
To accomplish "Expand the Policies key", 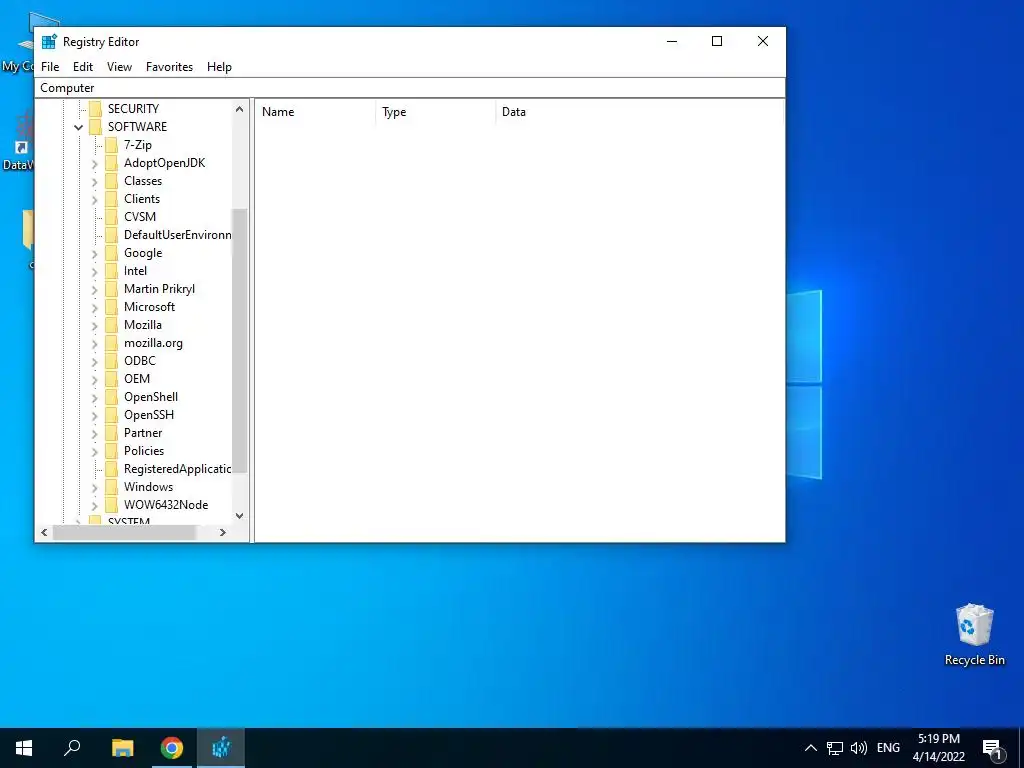I will coord(95,451).
